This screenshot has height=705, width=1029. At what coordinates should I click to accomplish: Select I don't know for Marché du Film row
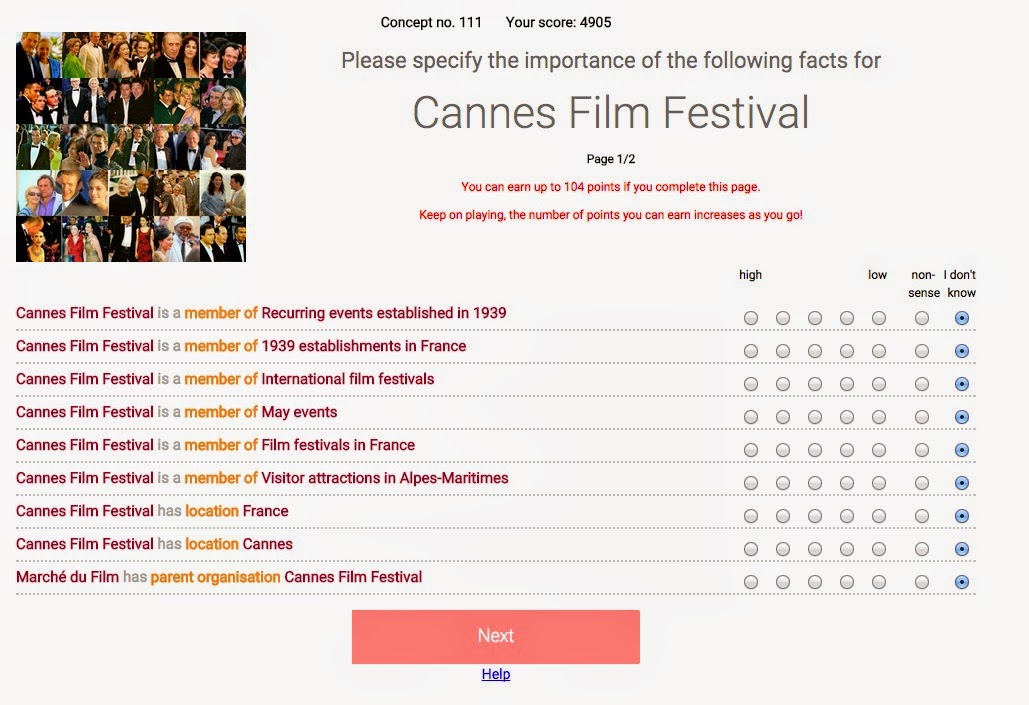(x=962, y=582)
